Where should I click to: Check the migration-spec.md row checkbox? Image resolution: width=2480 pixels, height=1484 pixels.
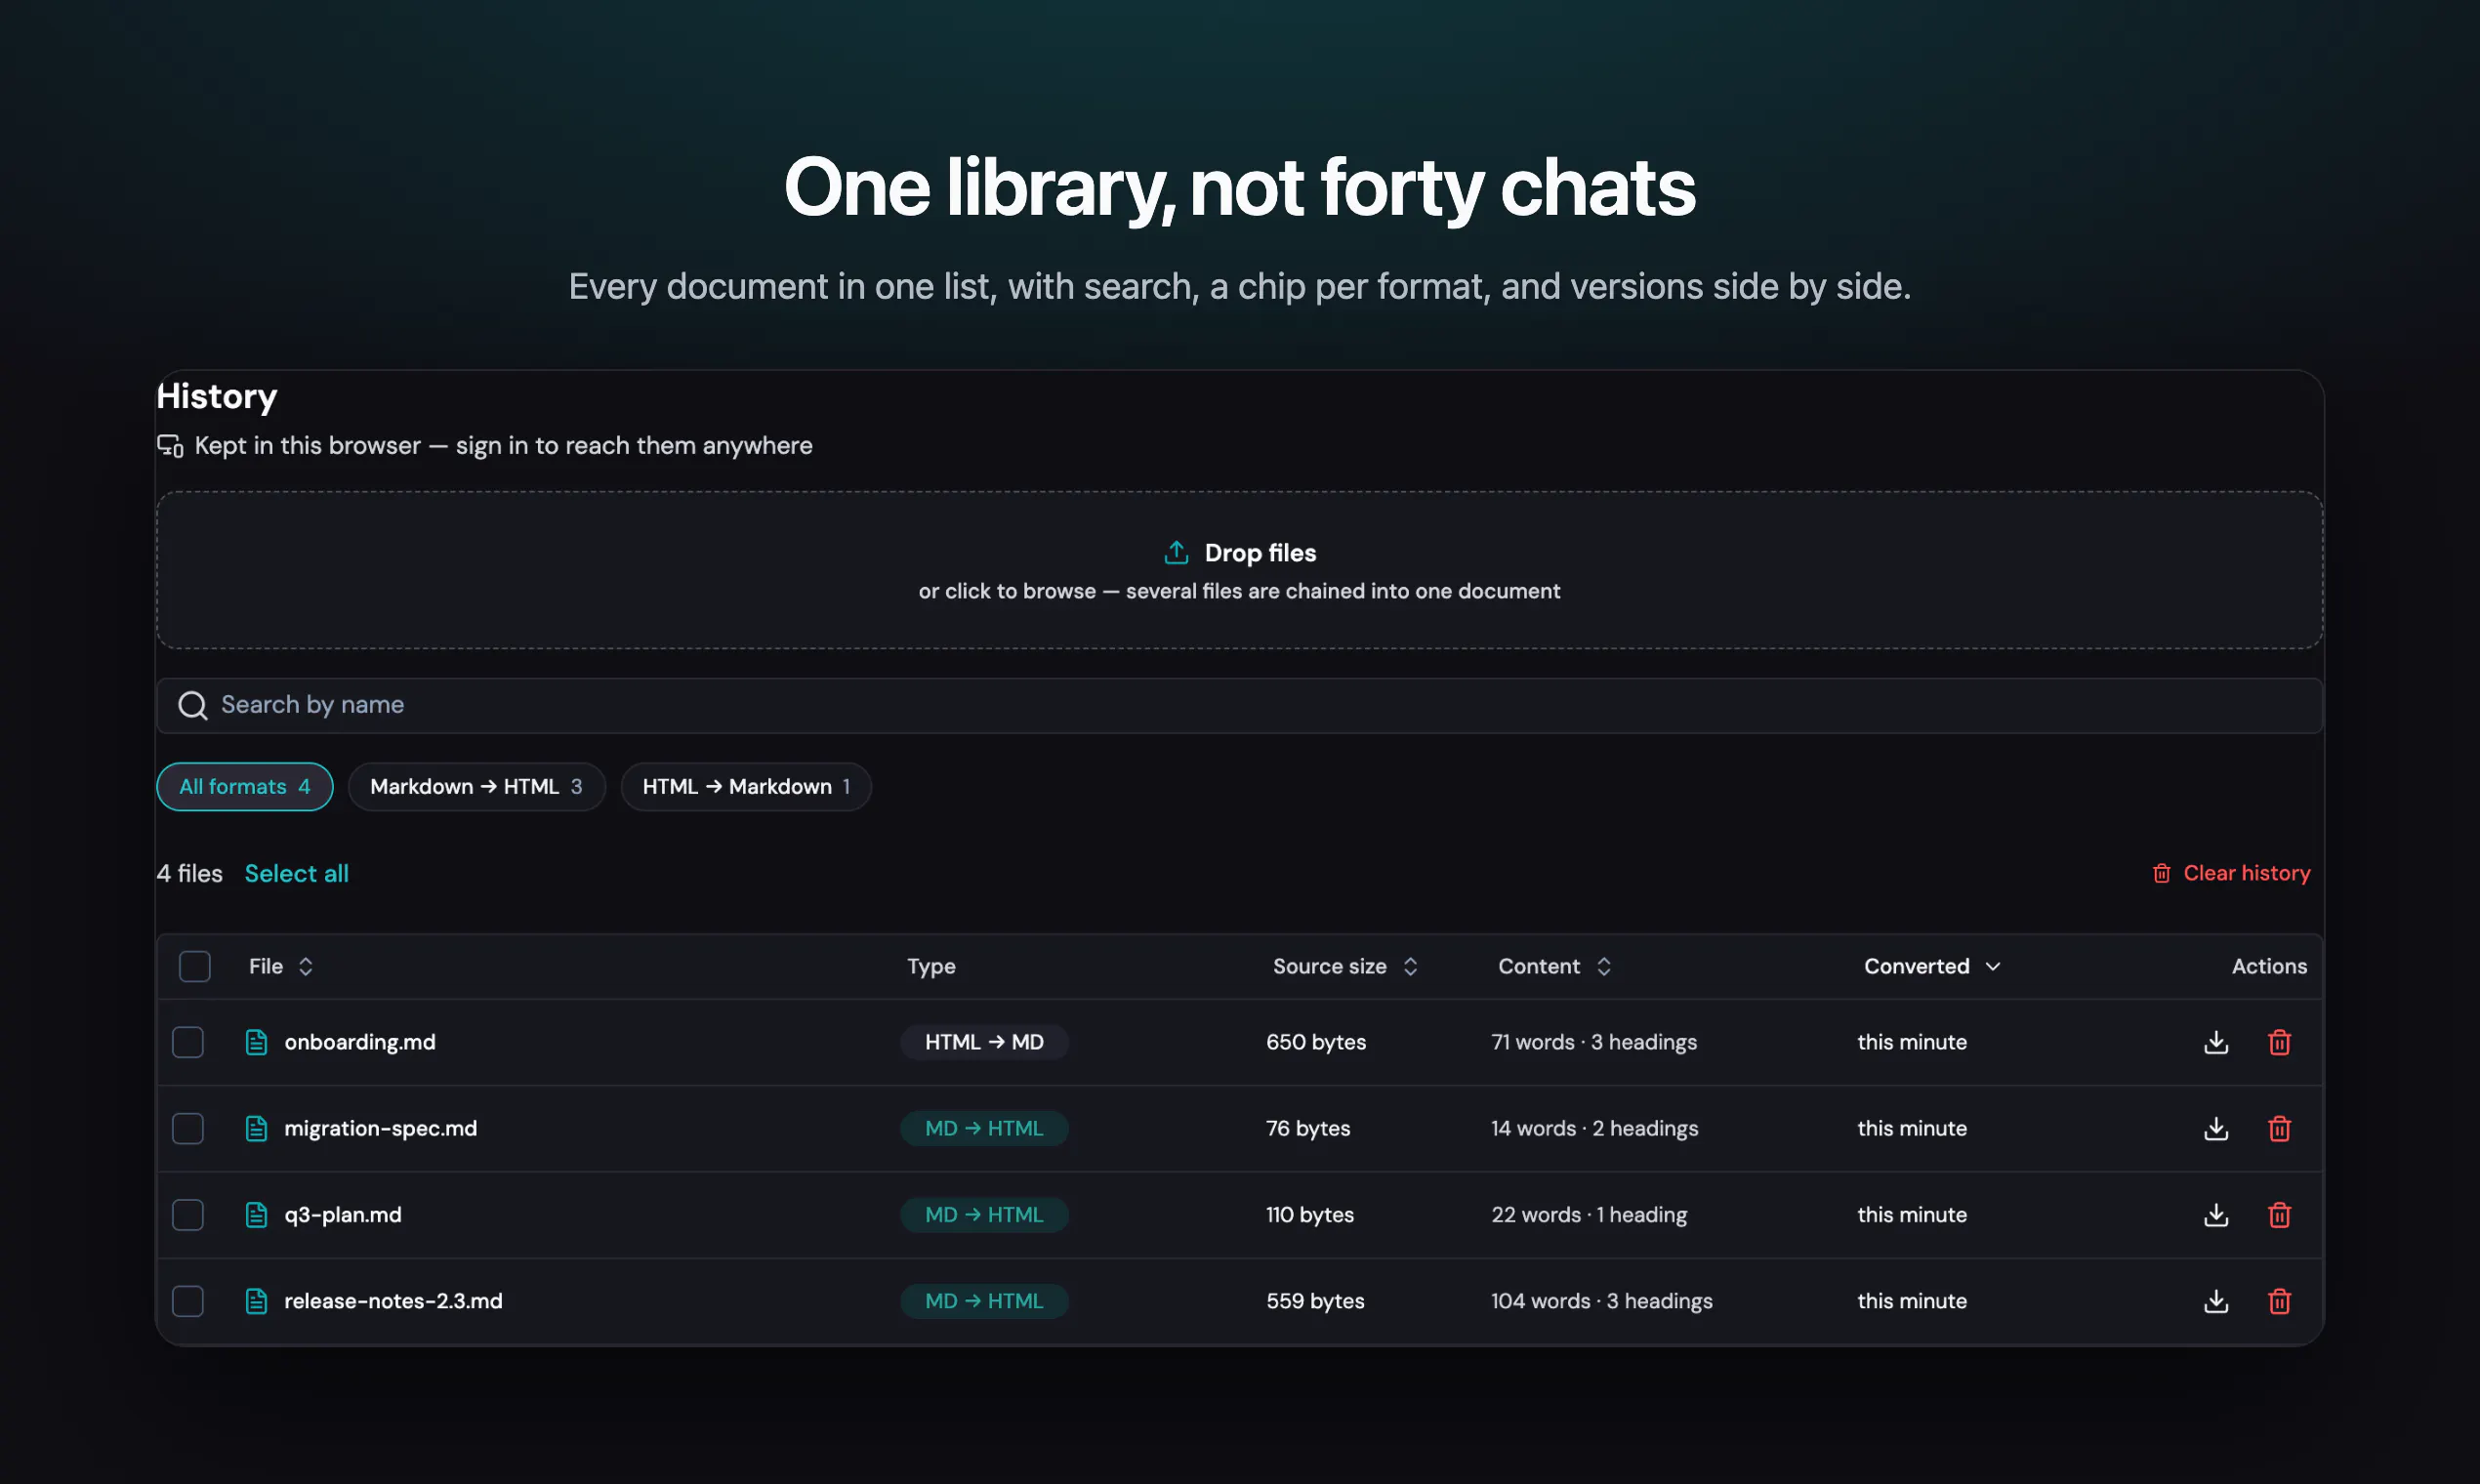(x=188, y=1128)
